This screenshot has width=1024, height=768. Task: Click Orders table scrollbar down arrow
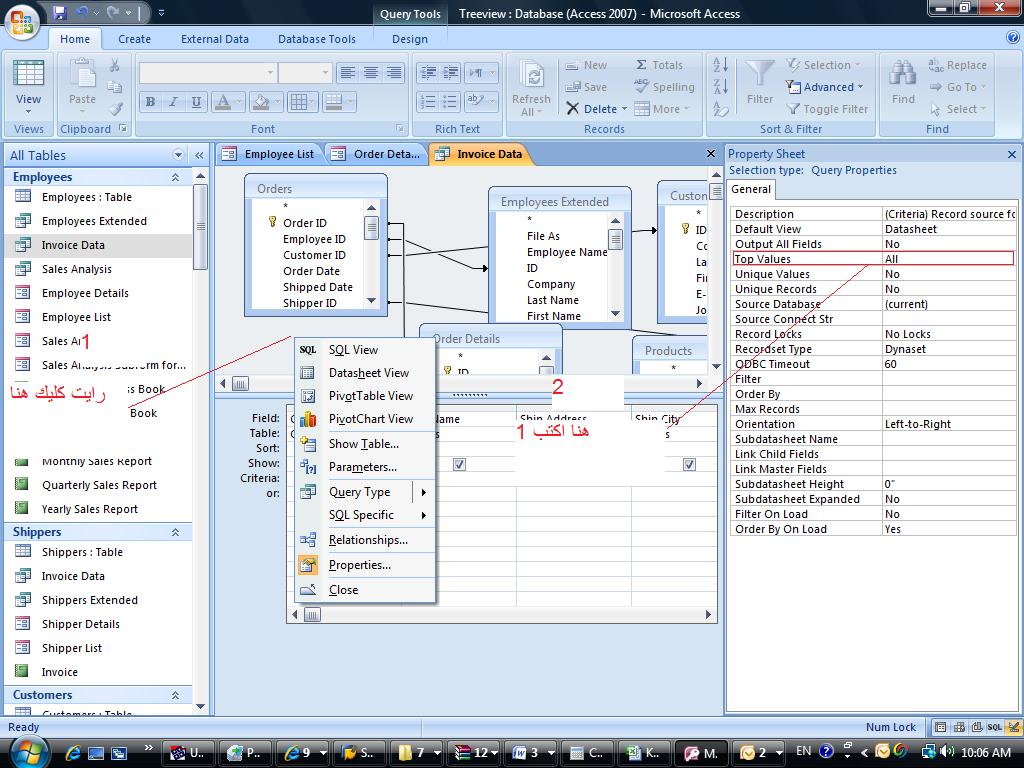(371, 301)
